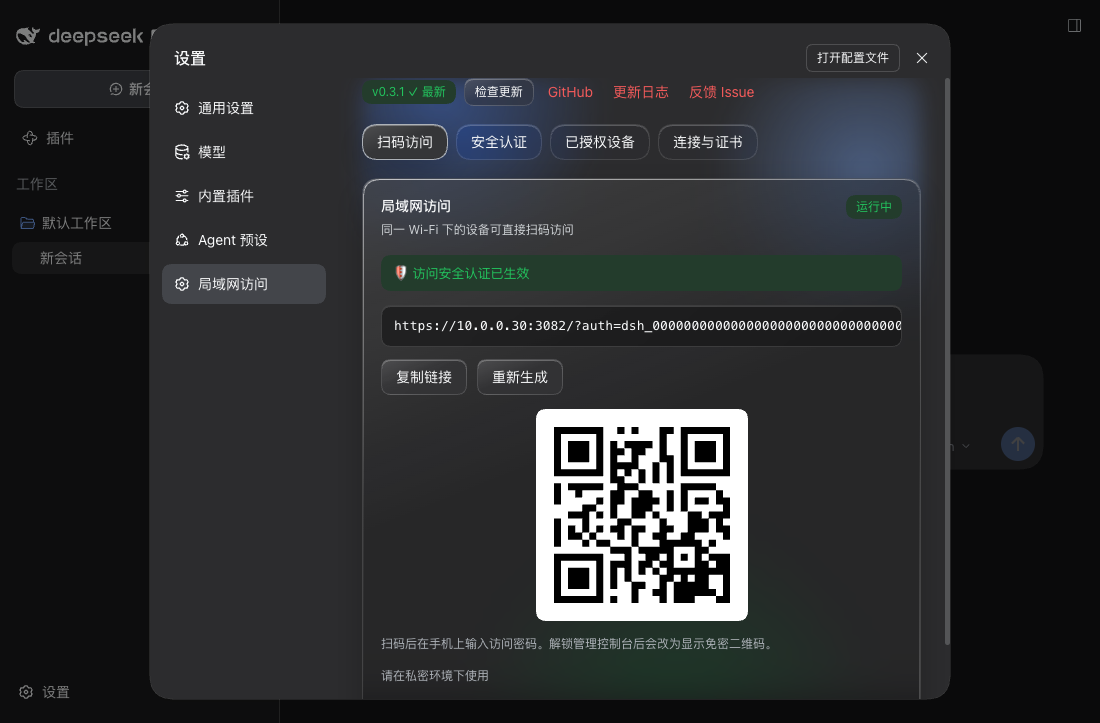Toggle the right panel icon at top right
1100x723 pixels.
pos(1074,26)
